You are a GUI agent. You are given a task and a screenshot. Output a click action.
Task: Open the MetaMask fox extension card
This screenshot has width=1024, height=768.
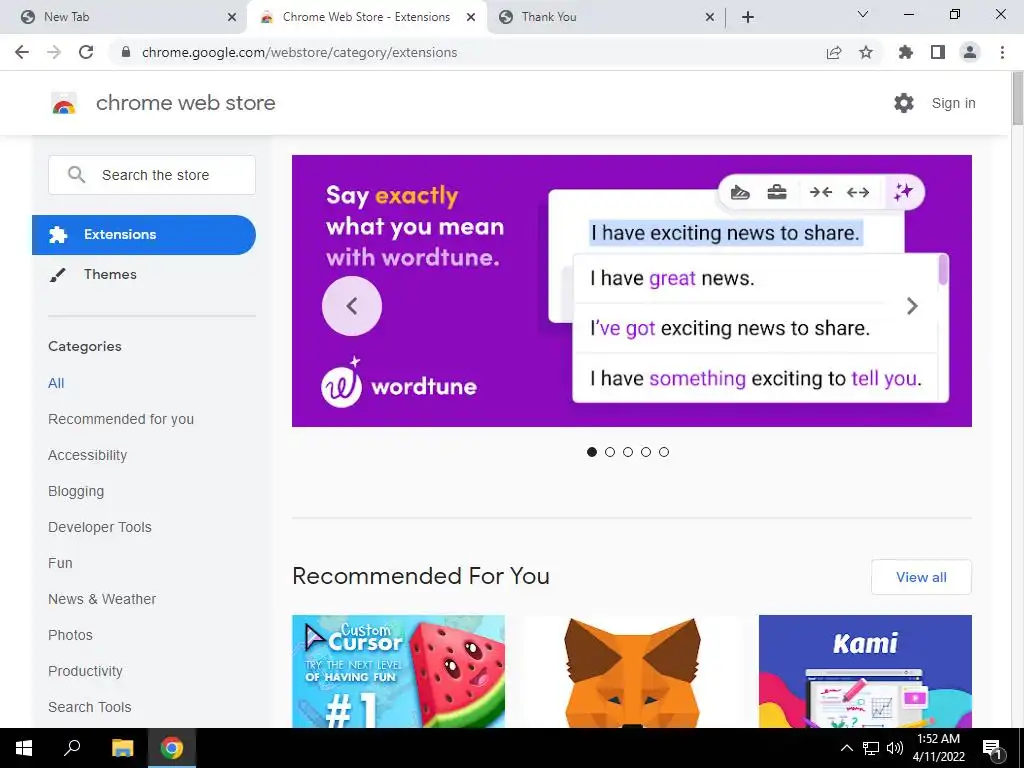point(632,671)
